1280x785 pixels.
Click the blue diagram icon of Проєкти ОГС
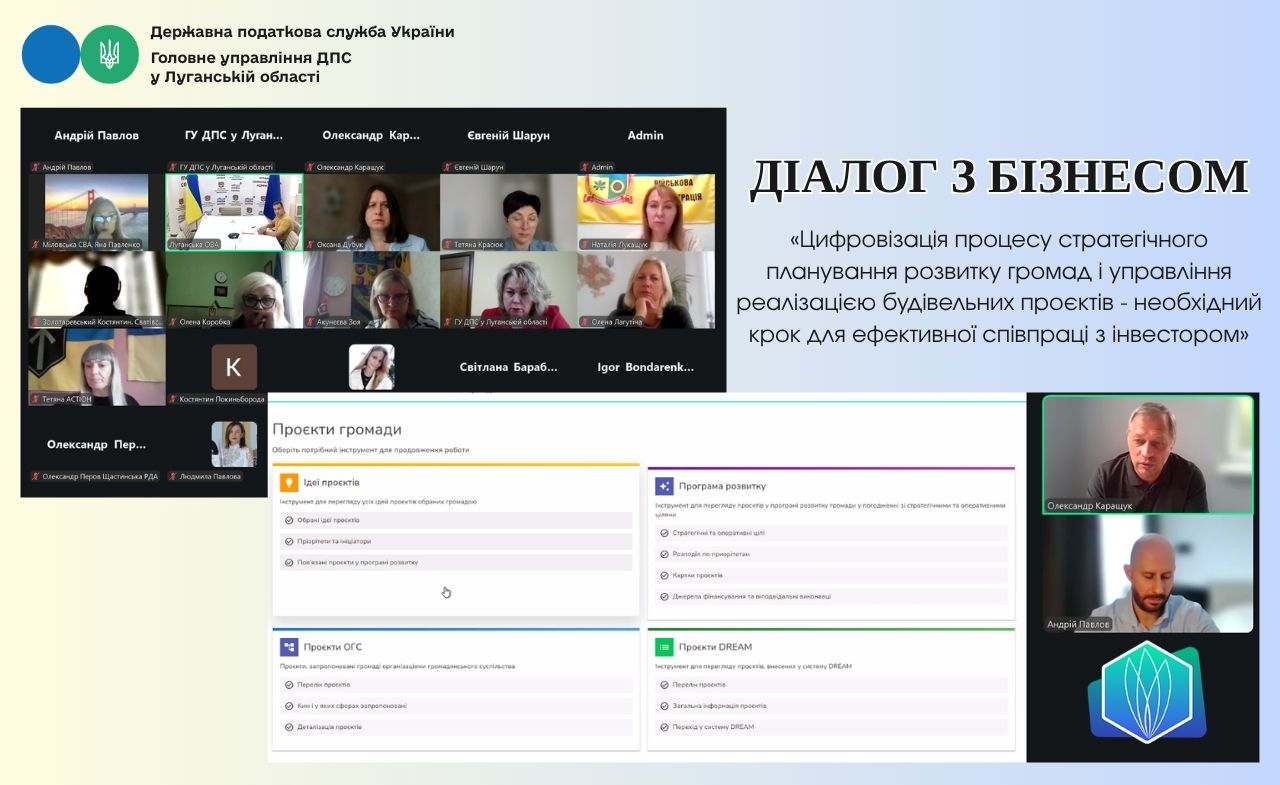click(289, 647)
